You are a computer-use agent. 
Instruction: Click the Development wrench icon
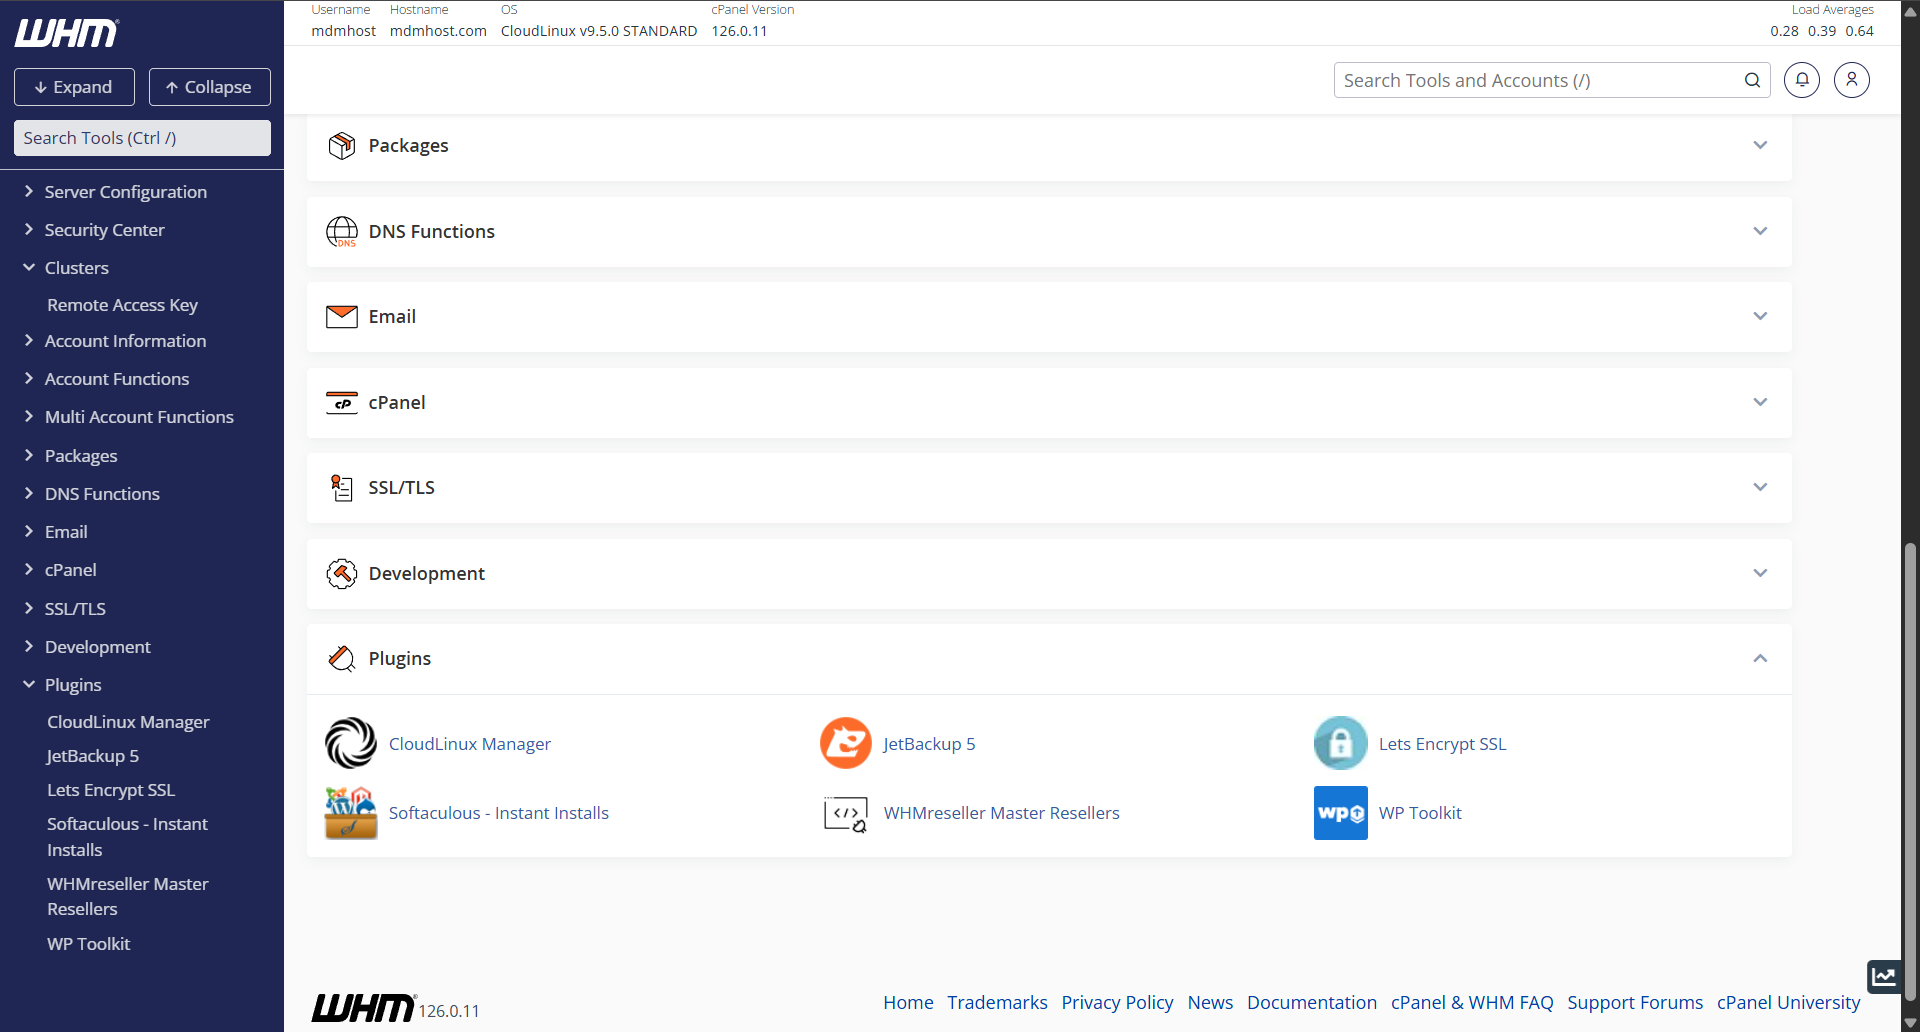(x=342, y=574)
